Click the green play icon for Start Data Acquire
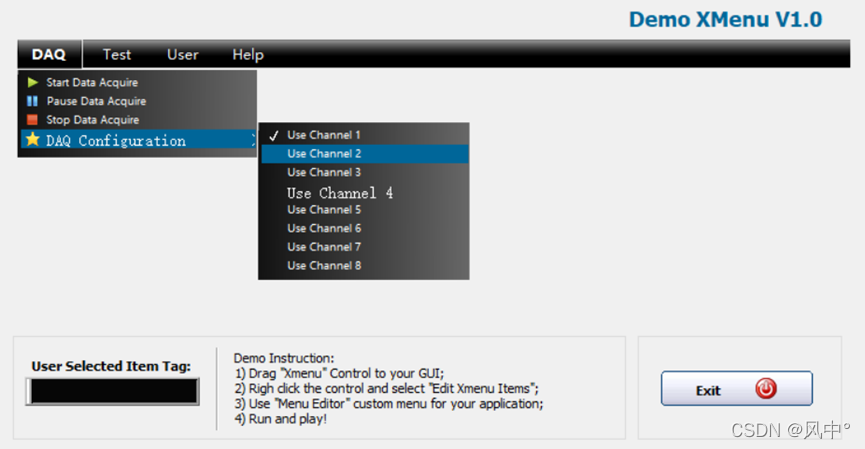865x449 pixels. [x=33, y=82]
